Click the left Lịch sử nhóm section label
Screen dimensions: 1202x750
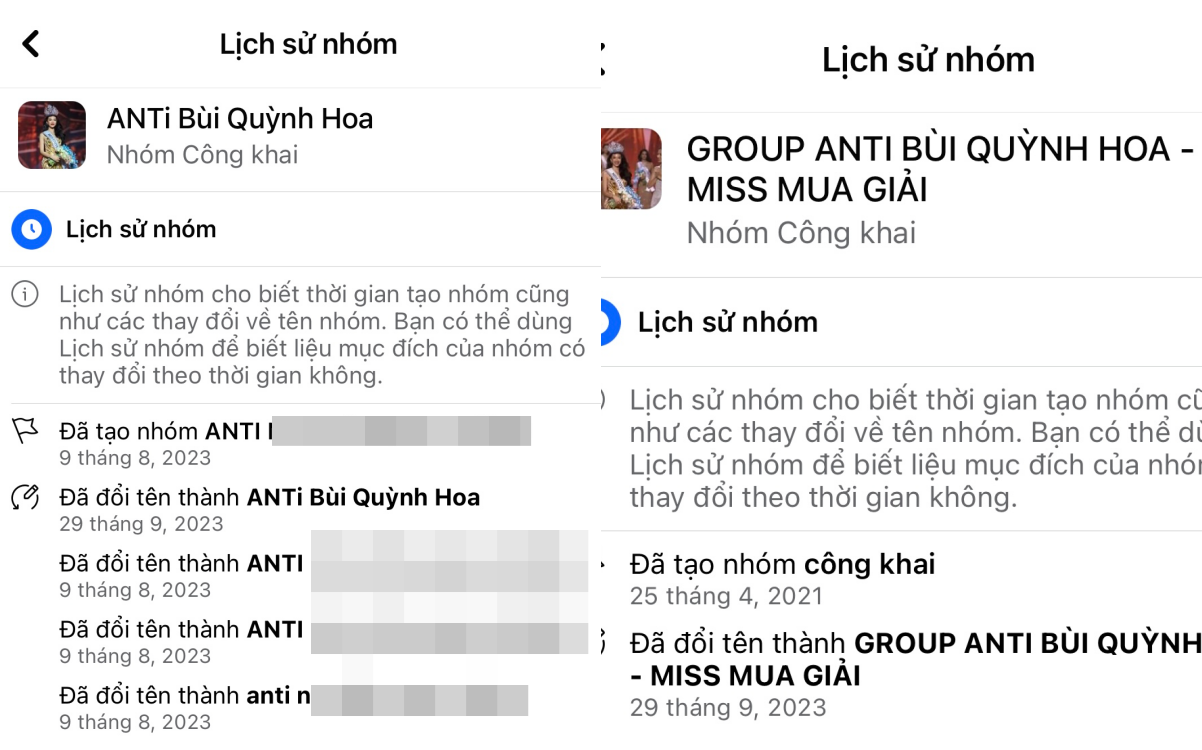141,229
